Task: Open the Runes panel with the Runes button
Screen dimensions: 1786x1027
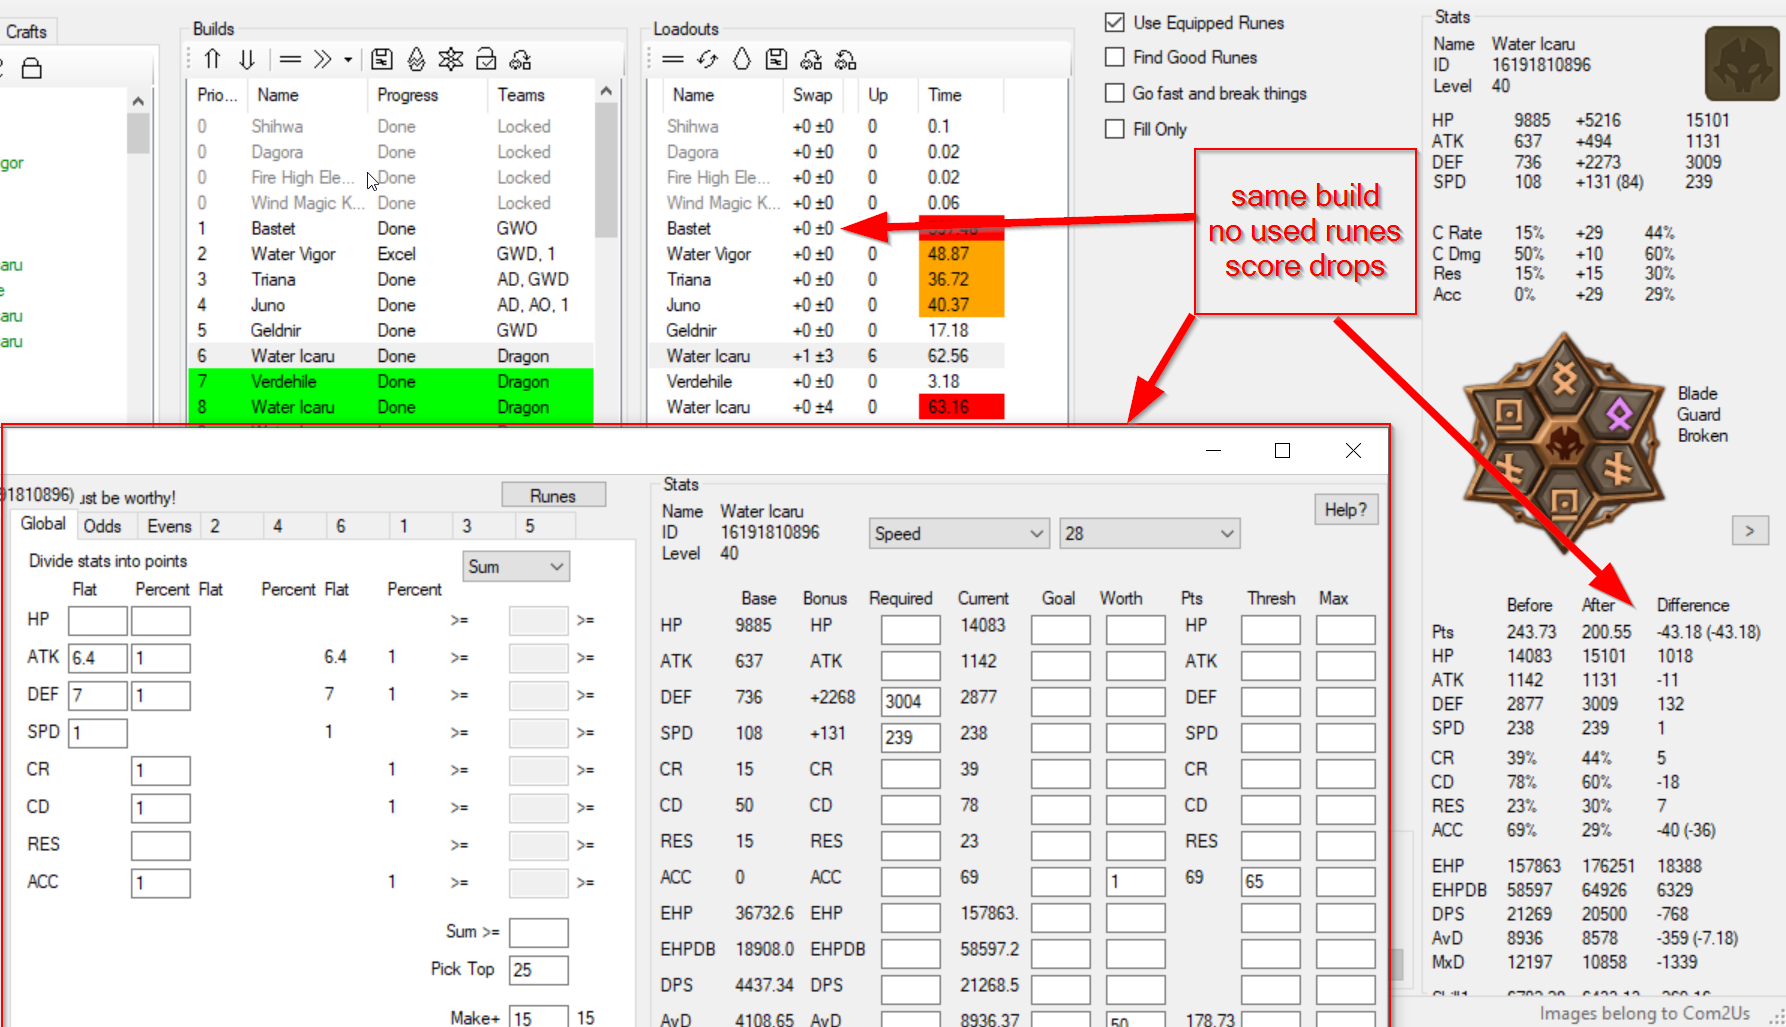Action: coord(553,494)
